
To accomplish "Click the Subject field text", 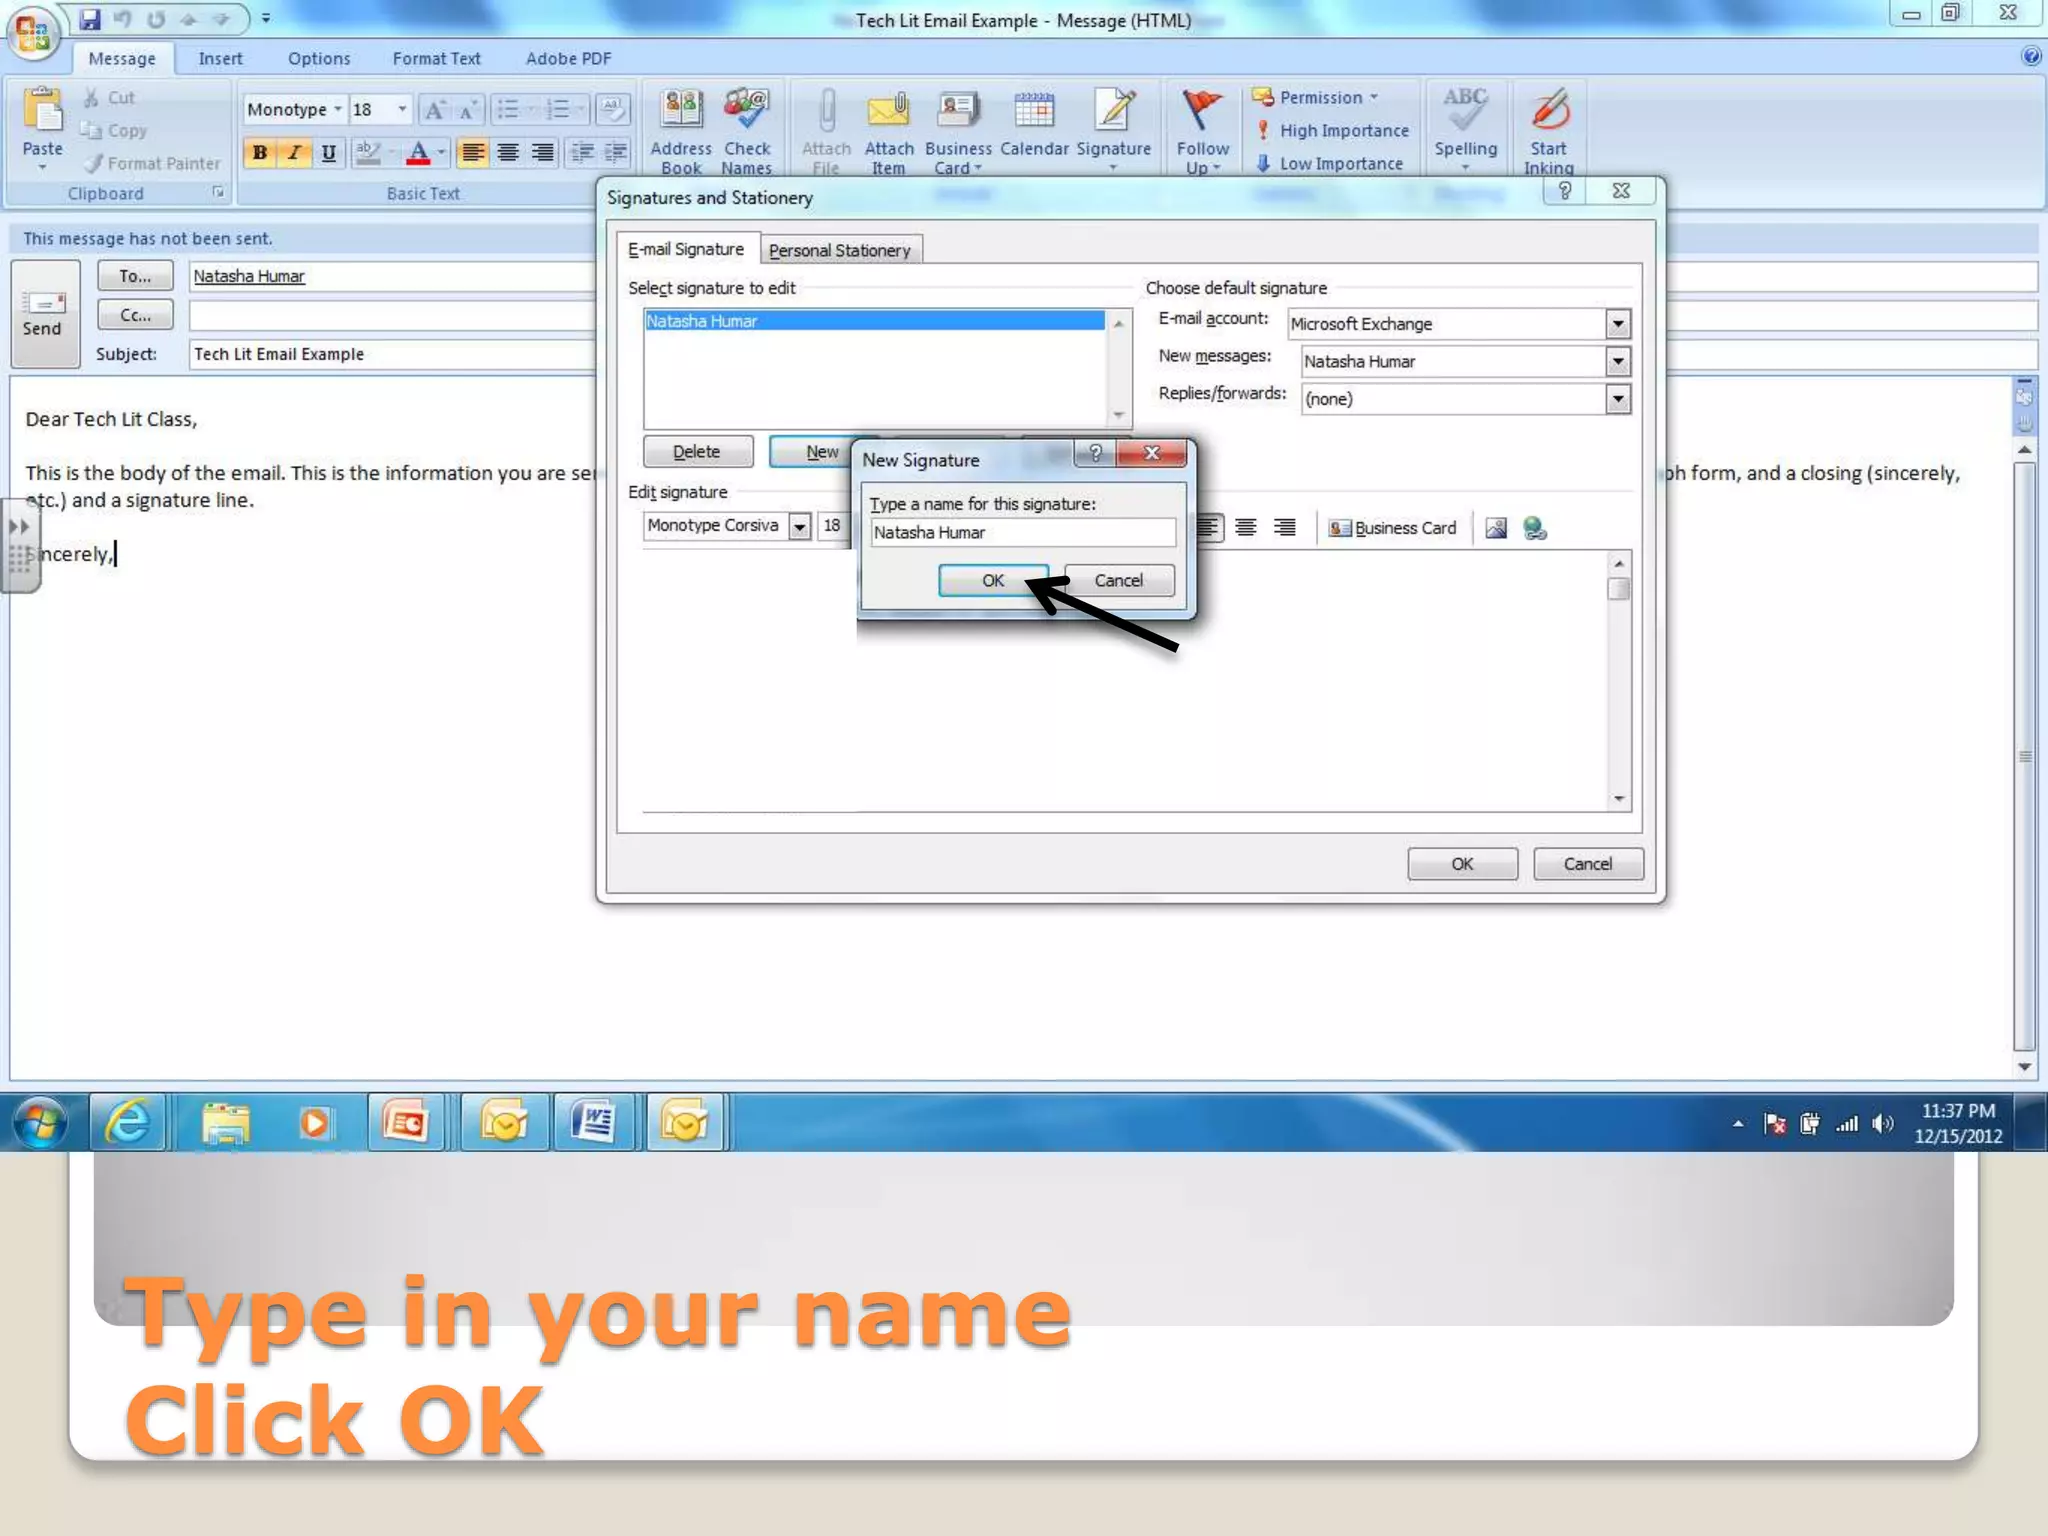I will [278, 354].
